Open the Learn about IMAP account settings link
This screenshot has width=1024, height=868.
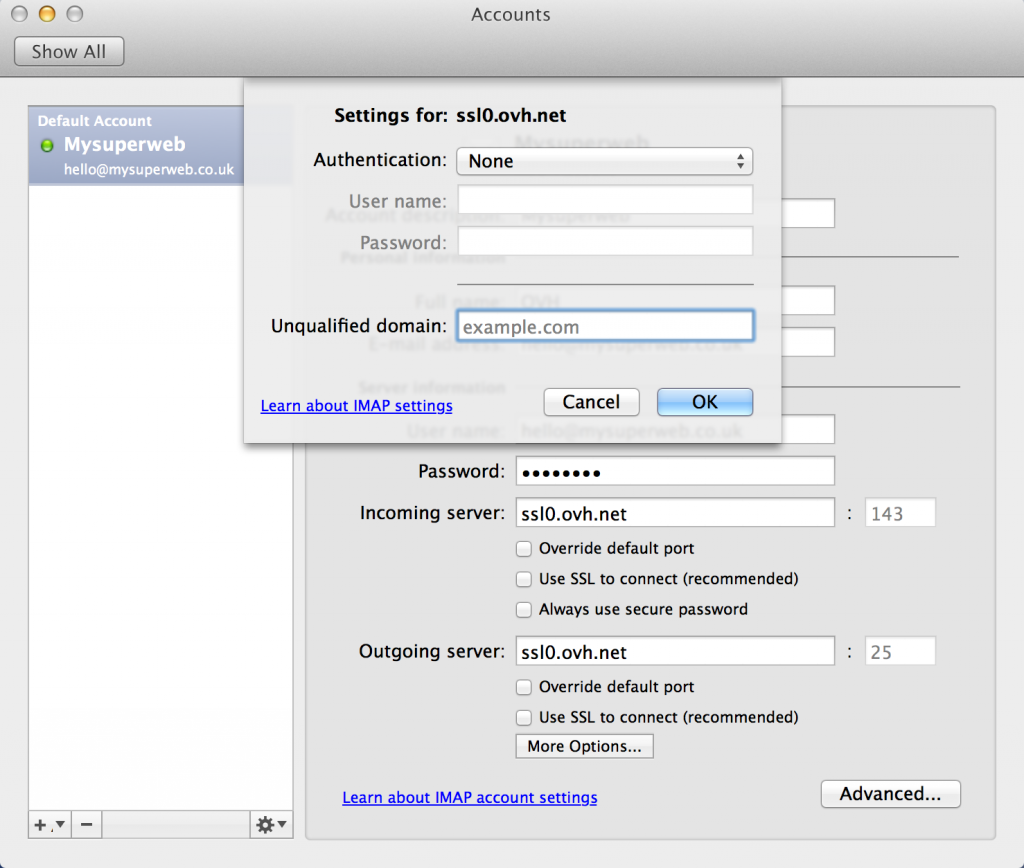pyautogui.click(x=470, y=797)
